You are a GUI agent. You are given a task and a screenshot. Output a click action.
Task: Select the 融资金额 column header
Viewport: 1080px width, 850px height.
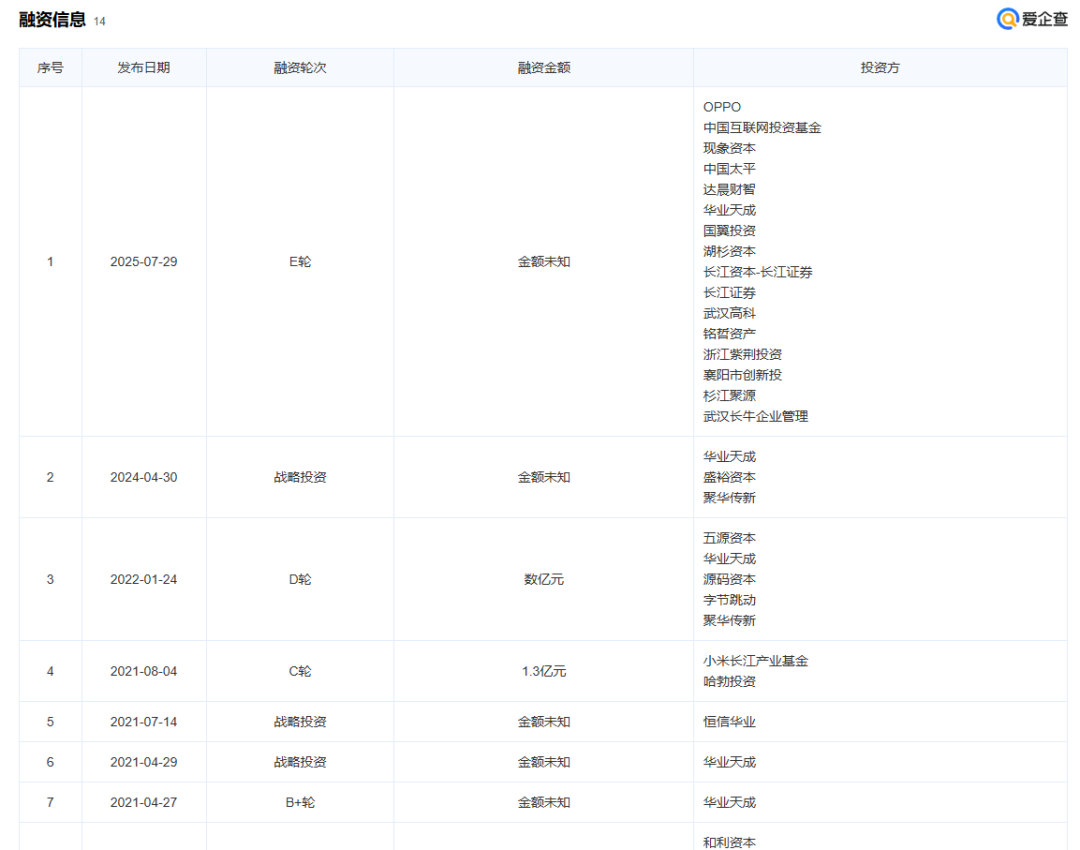click(x=543, y=68)
